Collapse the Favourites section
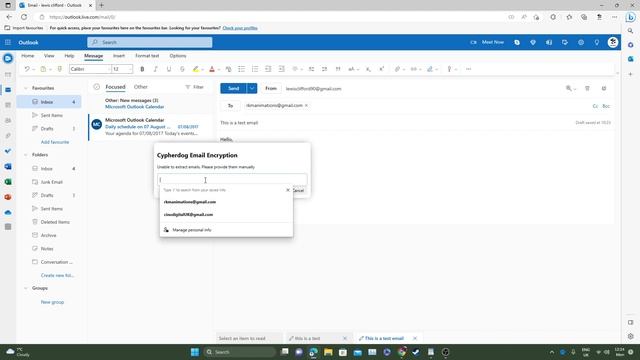This screenshot has height=360, width=640. 26,88
